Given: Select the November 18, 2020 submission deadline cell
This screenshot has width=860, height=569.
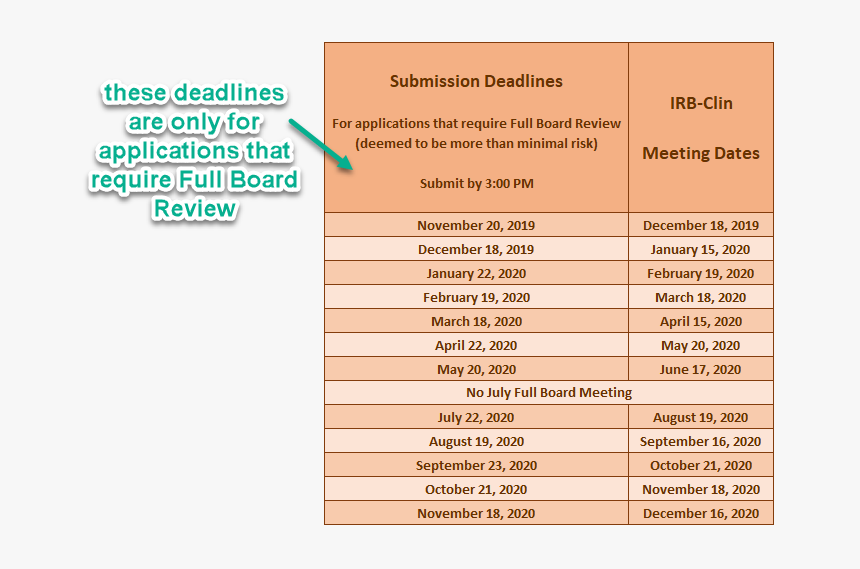Looking at the screenshot, I should (x=476, y=513).
